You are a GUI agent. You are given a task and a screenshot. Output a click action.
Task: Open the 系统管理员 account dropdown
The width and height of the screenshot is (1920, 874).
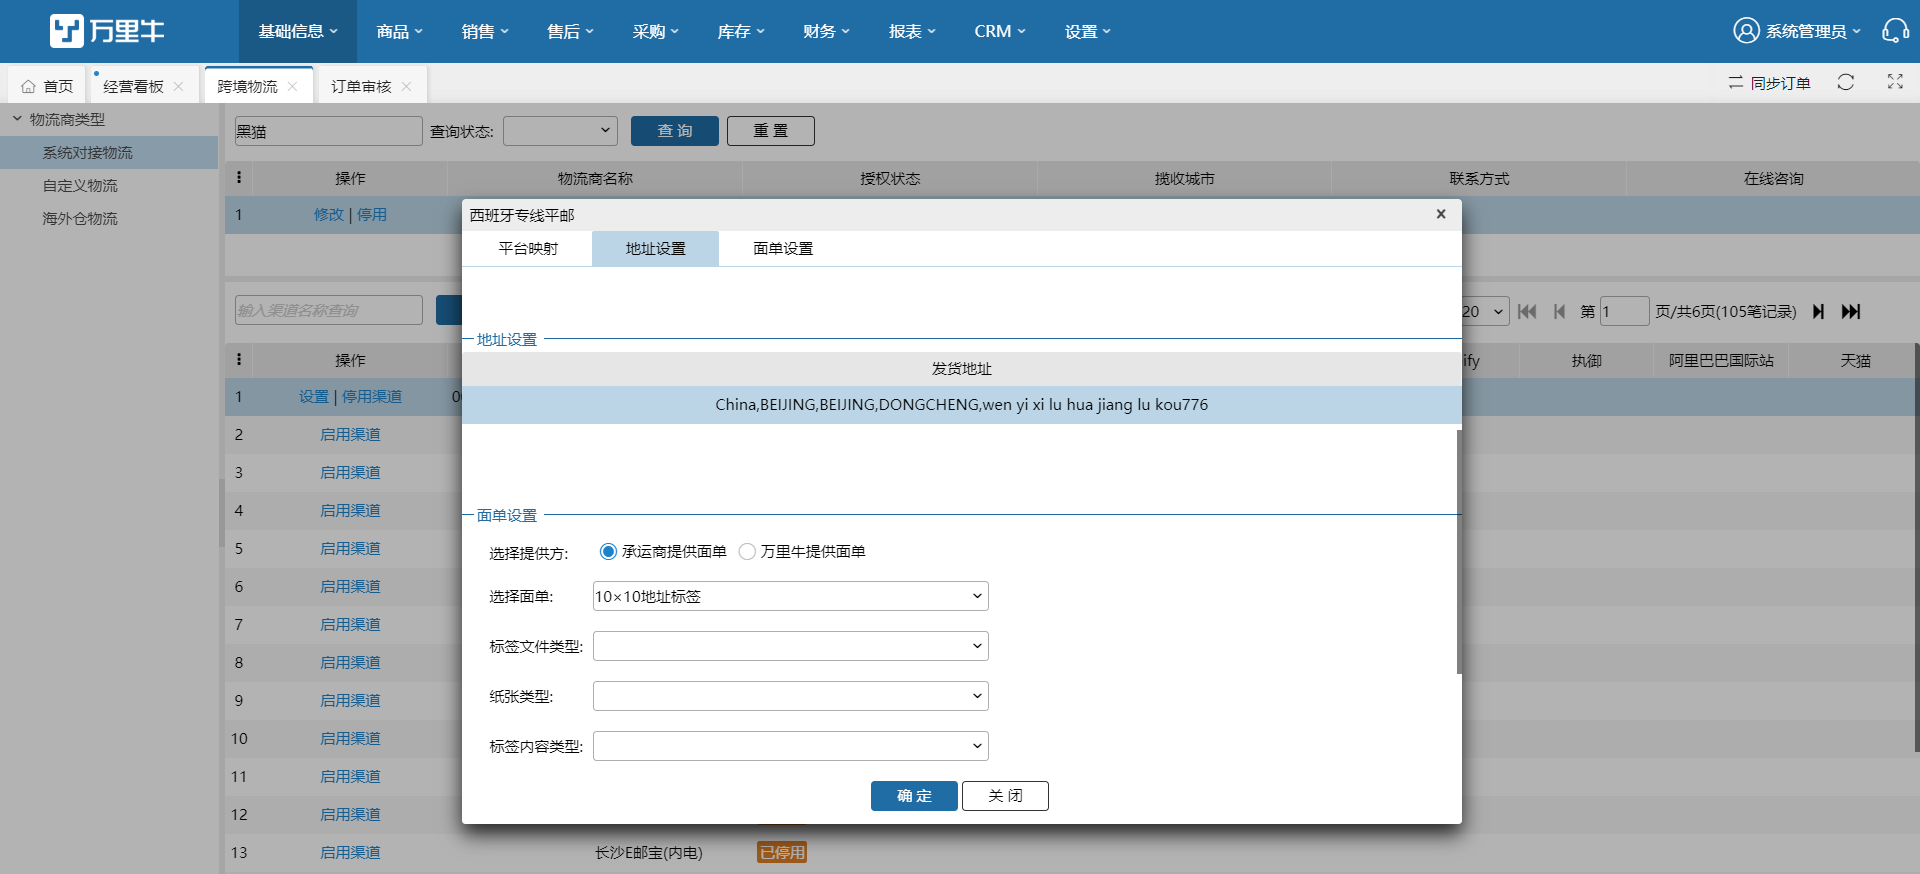1812,31
